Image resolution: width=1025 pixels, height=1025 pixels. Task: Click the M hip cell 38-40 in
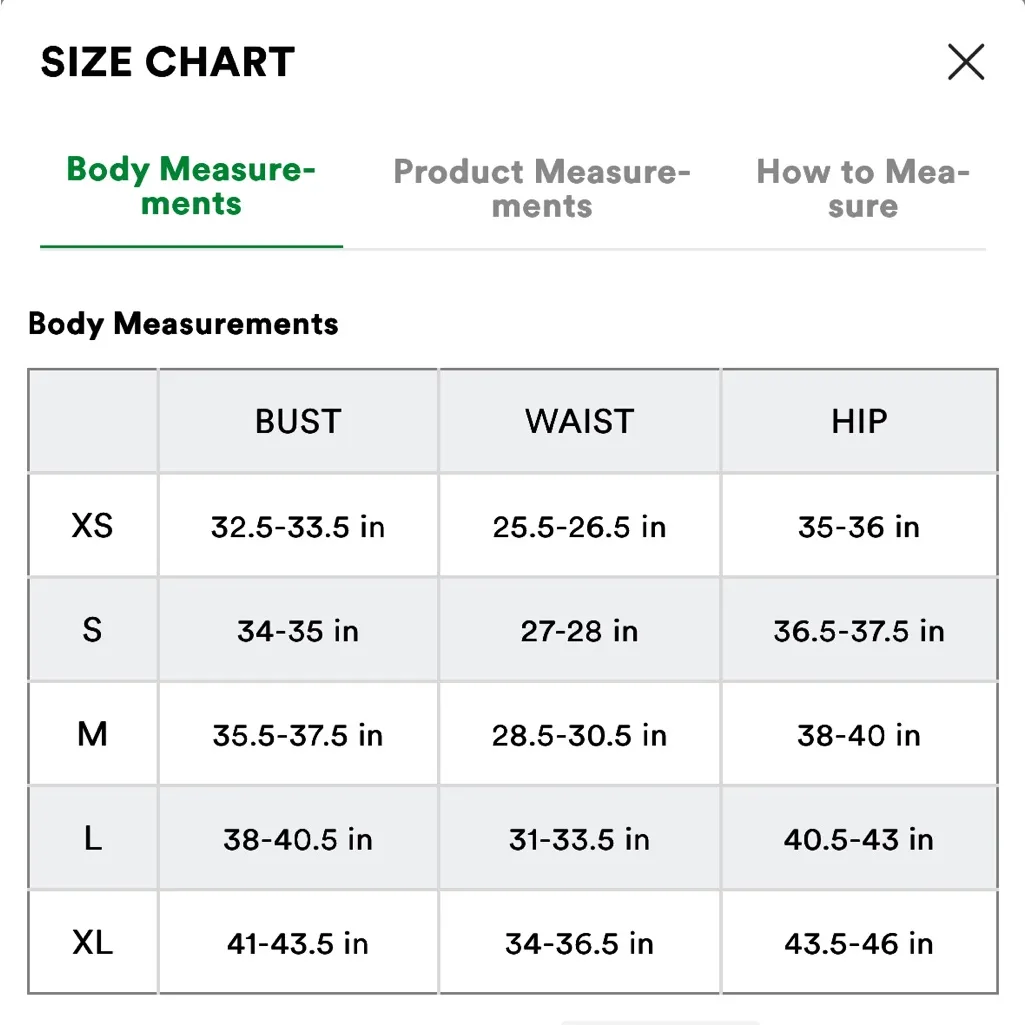click(x=859, y=736)
